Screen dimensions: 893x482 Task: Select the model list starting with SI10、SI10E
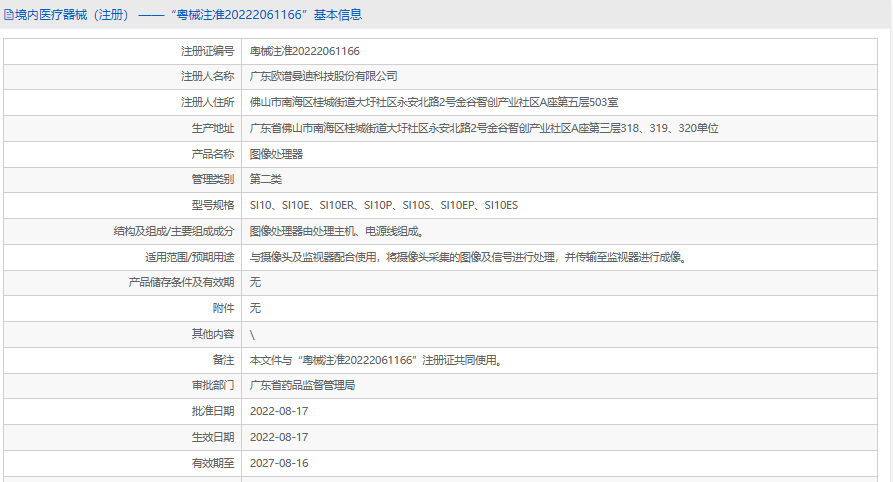coord(384,205)
